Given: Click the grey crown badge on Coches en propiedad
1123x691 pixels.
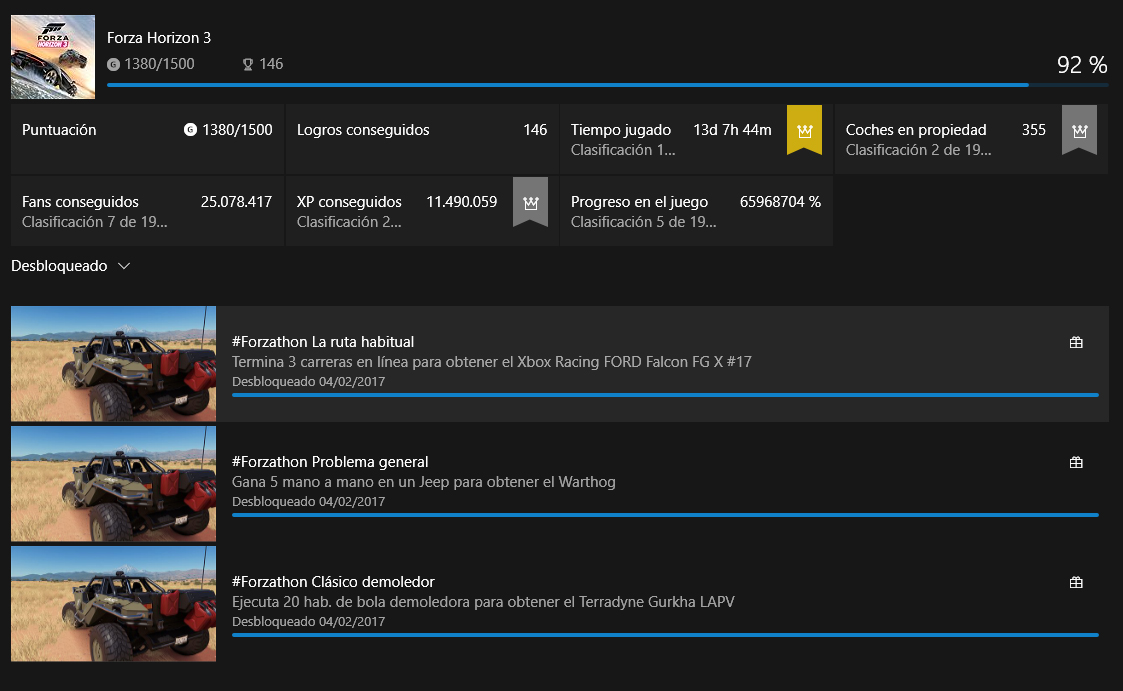Looking at the screenshot, I should coord(1079,130).
